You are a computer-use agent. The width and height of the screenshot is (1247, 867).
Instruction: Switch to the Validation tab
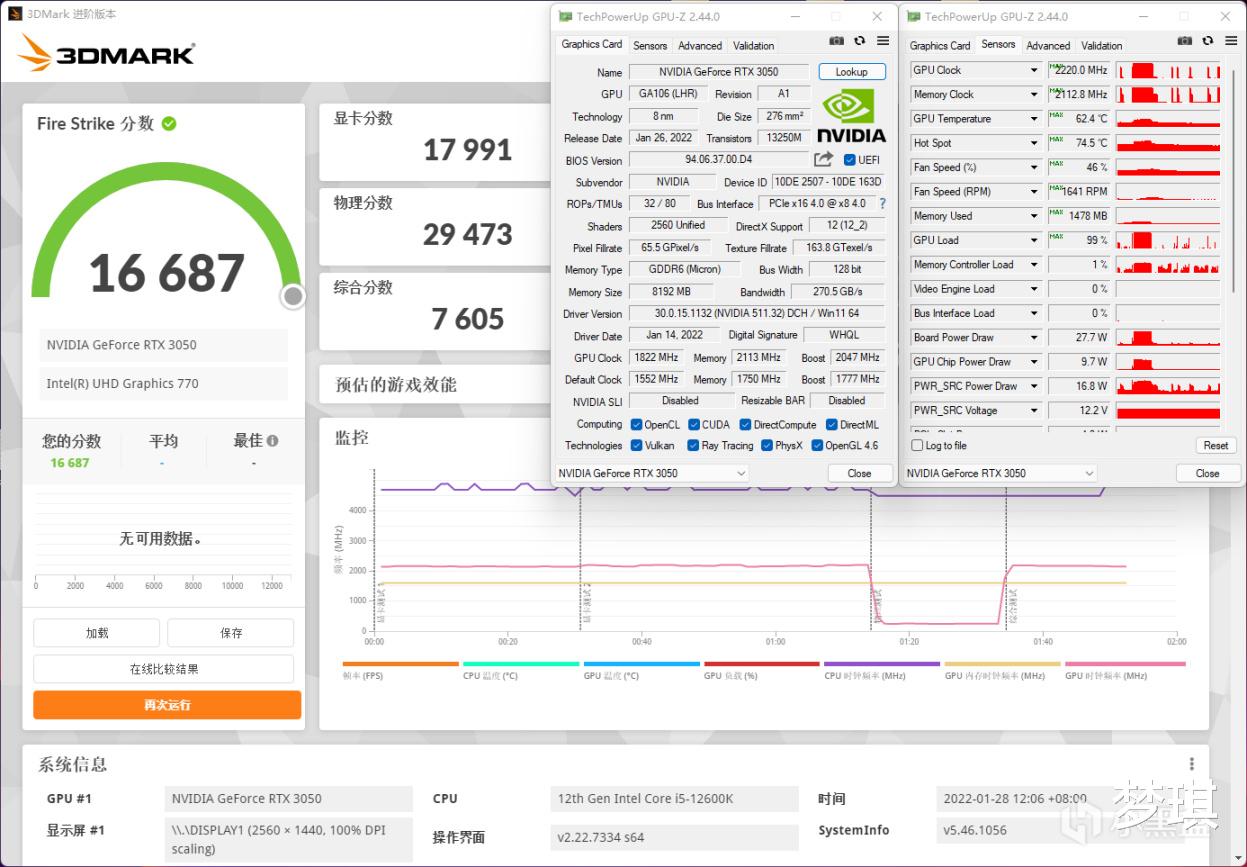[753, 45]
